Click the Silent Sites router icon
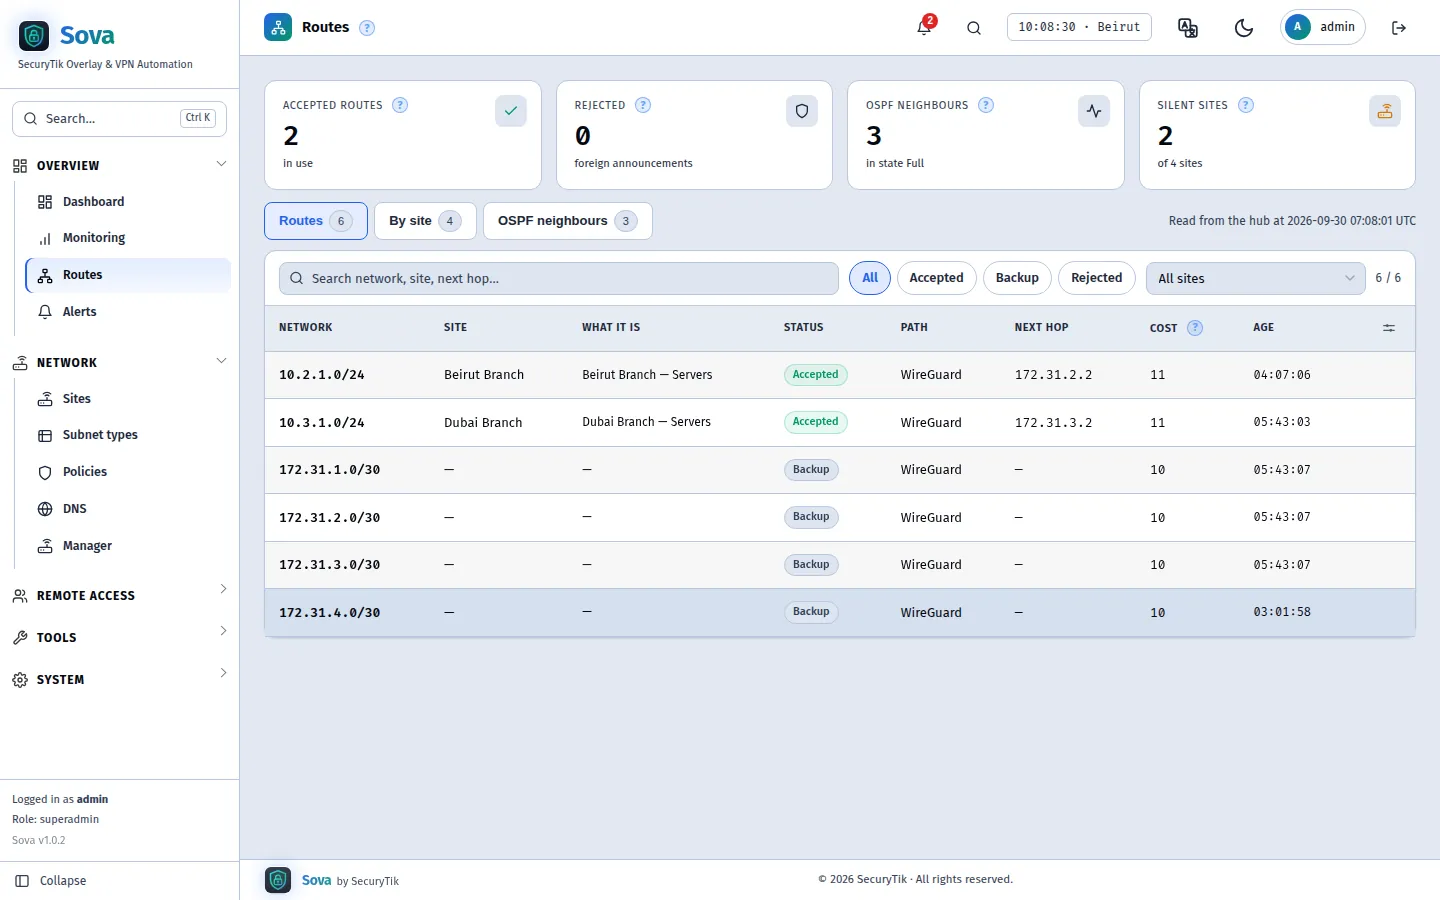 [1385, 111]
